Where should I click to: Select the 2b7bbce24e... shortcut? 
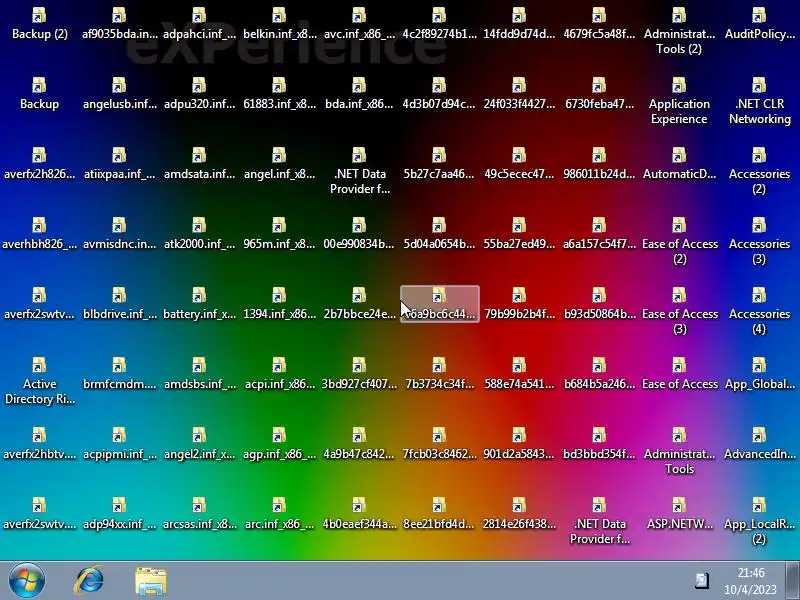coord(359,303)
